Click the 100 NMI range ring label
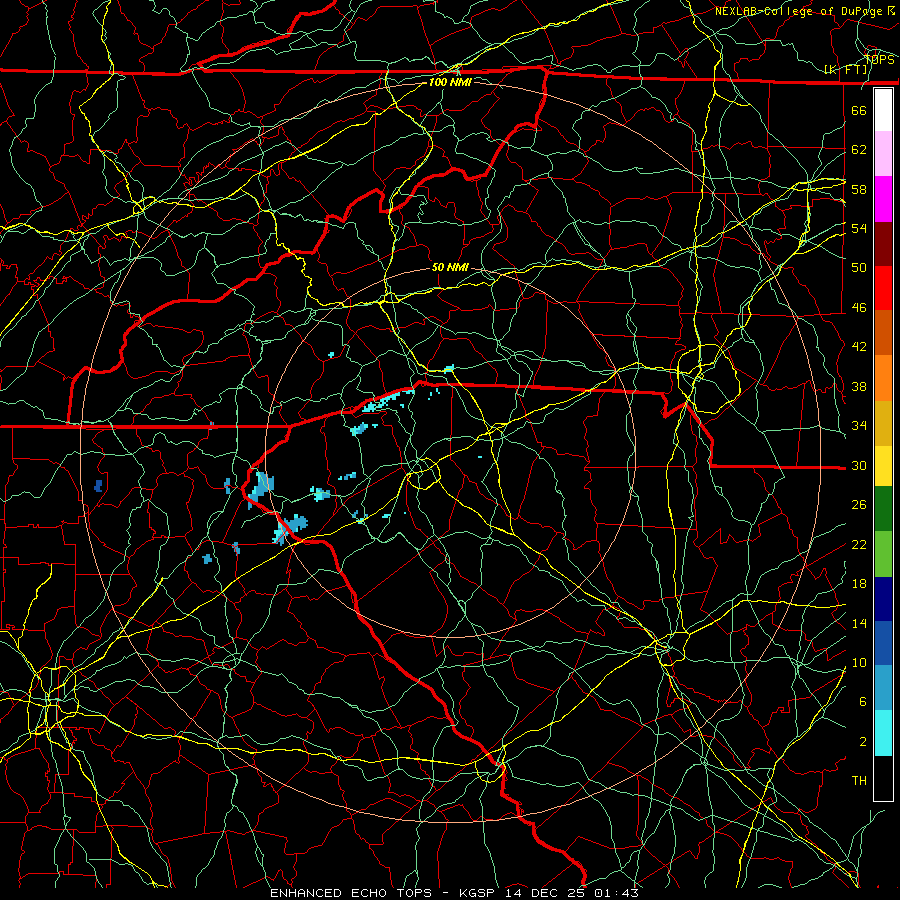Image resolution: width=900 pixels, height=900 pixels. click(x=450, y=82)
